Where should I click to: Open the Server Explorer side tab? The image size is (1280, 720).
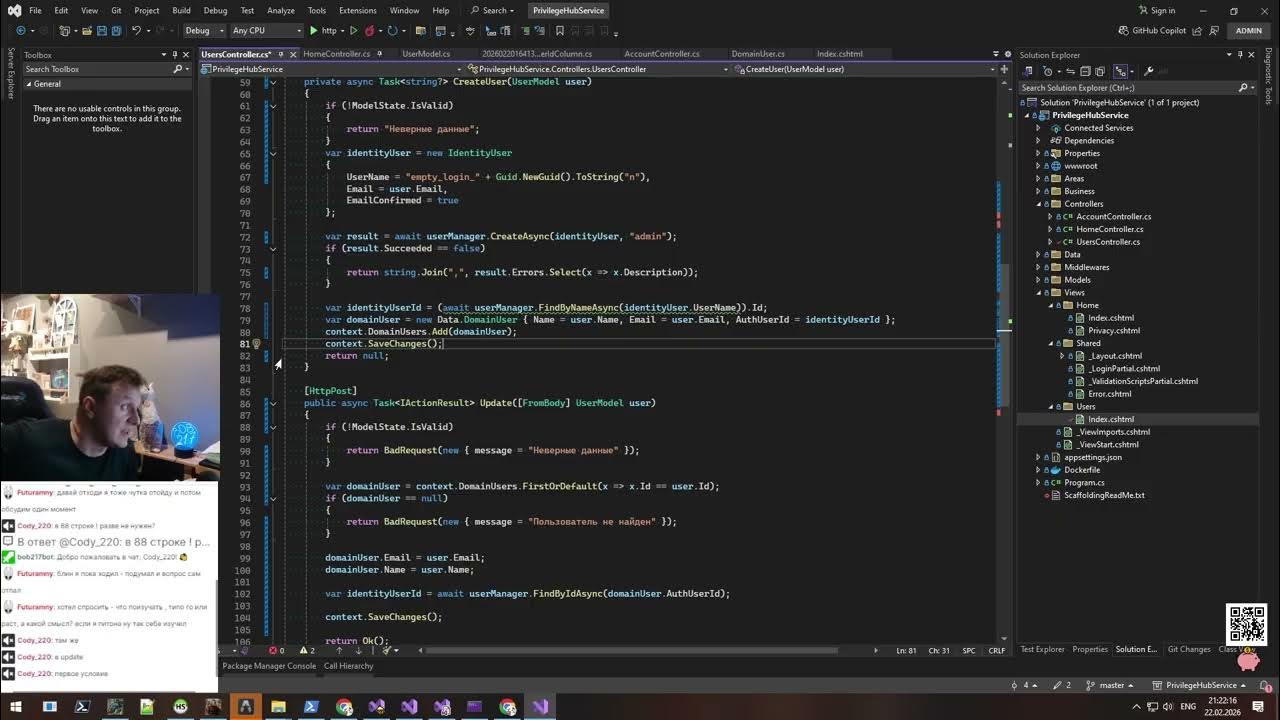10,75
